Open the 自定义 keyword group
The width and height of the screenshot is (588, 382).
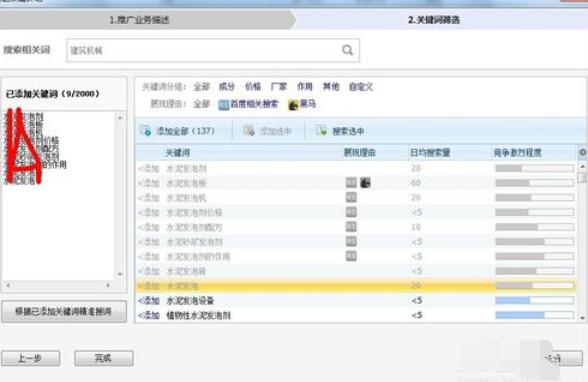361,87
